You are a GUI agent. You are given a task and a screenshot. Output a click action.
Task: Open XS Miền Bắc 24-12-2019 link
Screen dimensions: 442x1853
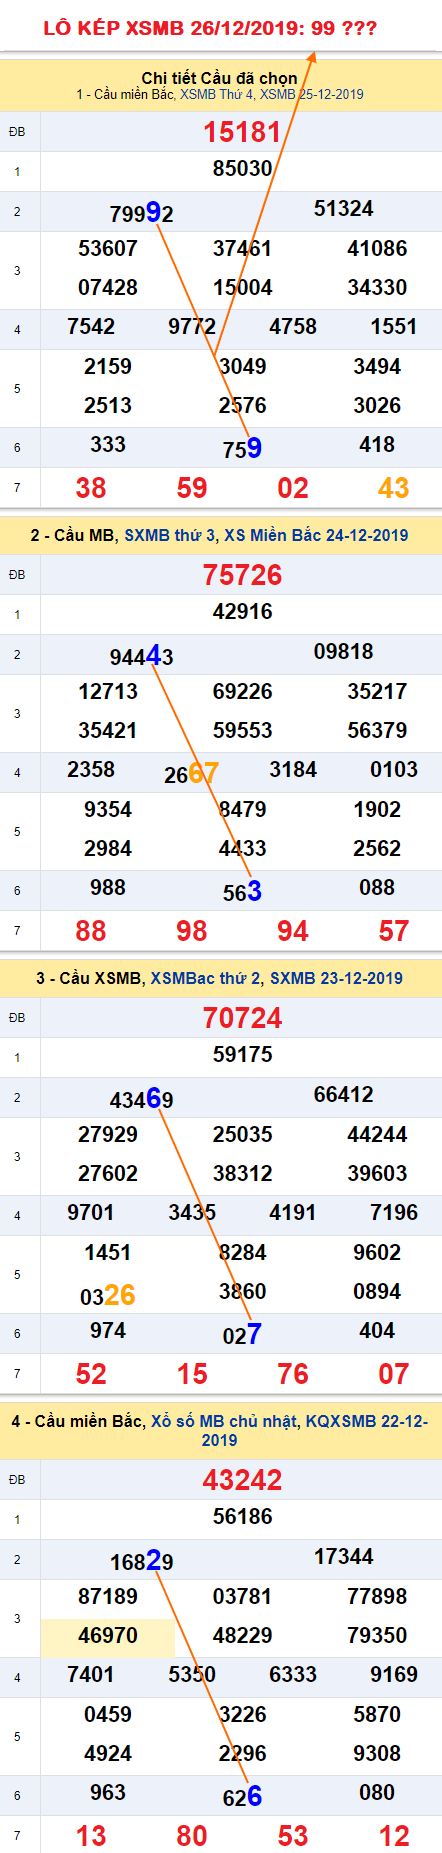click(316, 535)
